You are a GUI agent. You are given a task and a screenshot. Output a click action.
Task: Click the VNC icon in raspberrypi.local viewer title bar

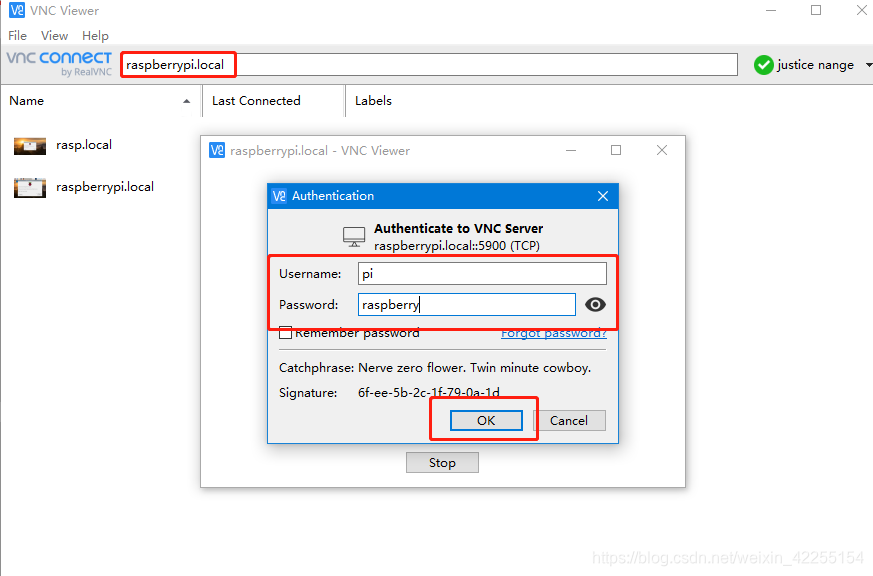(217, 150)
